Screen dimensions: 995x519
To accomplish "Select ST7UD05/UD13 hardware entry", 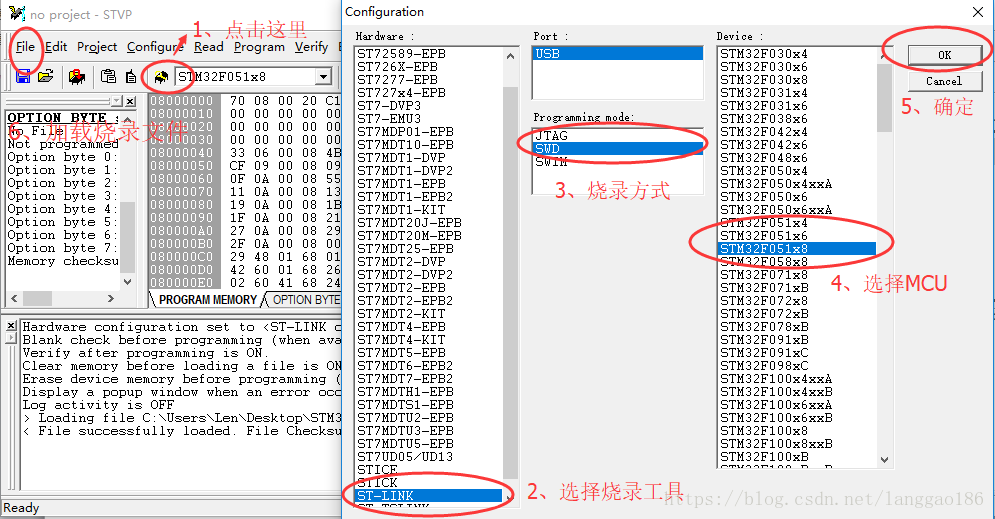I will pyautogui.click(x=429, y=457).
